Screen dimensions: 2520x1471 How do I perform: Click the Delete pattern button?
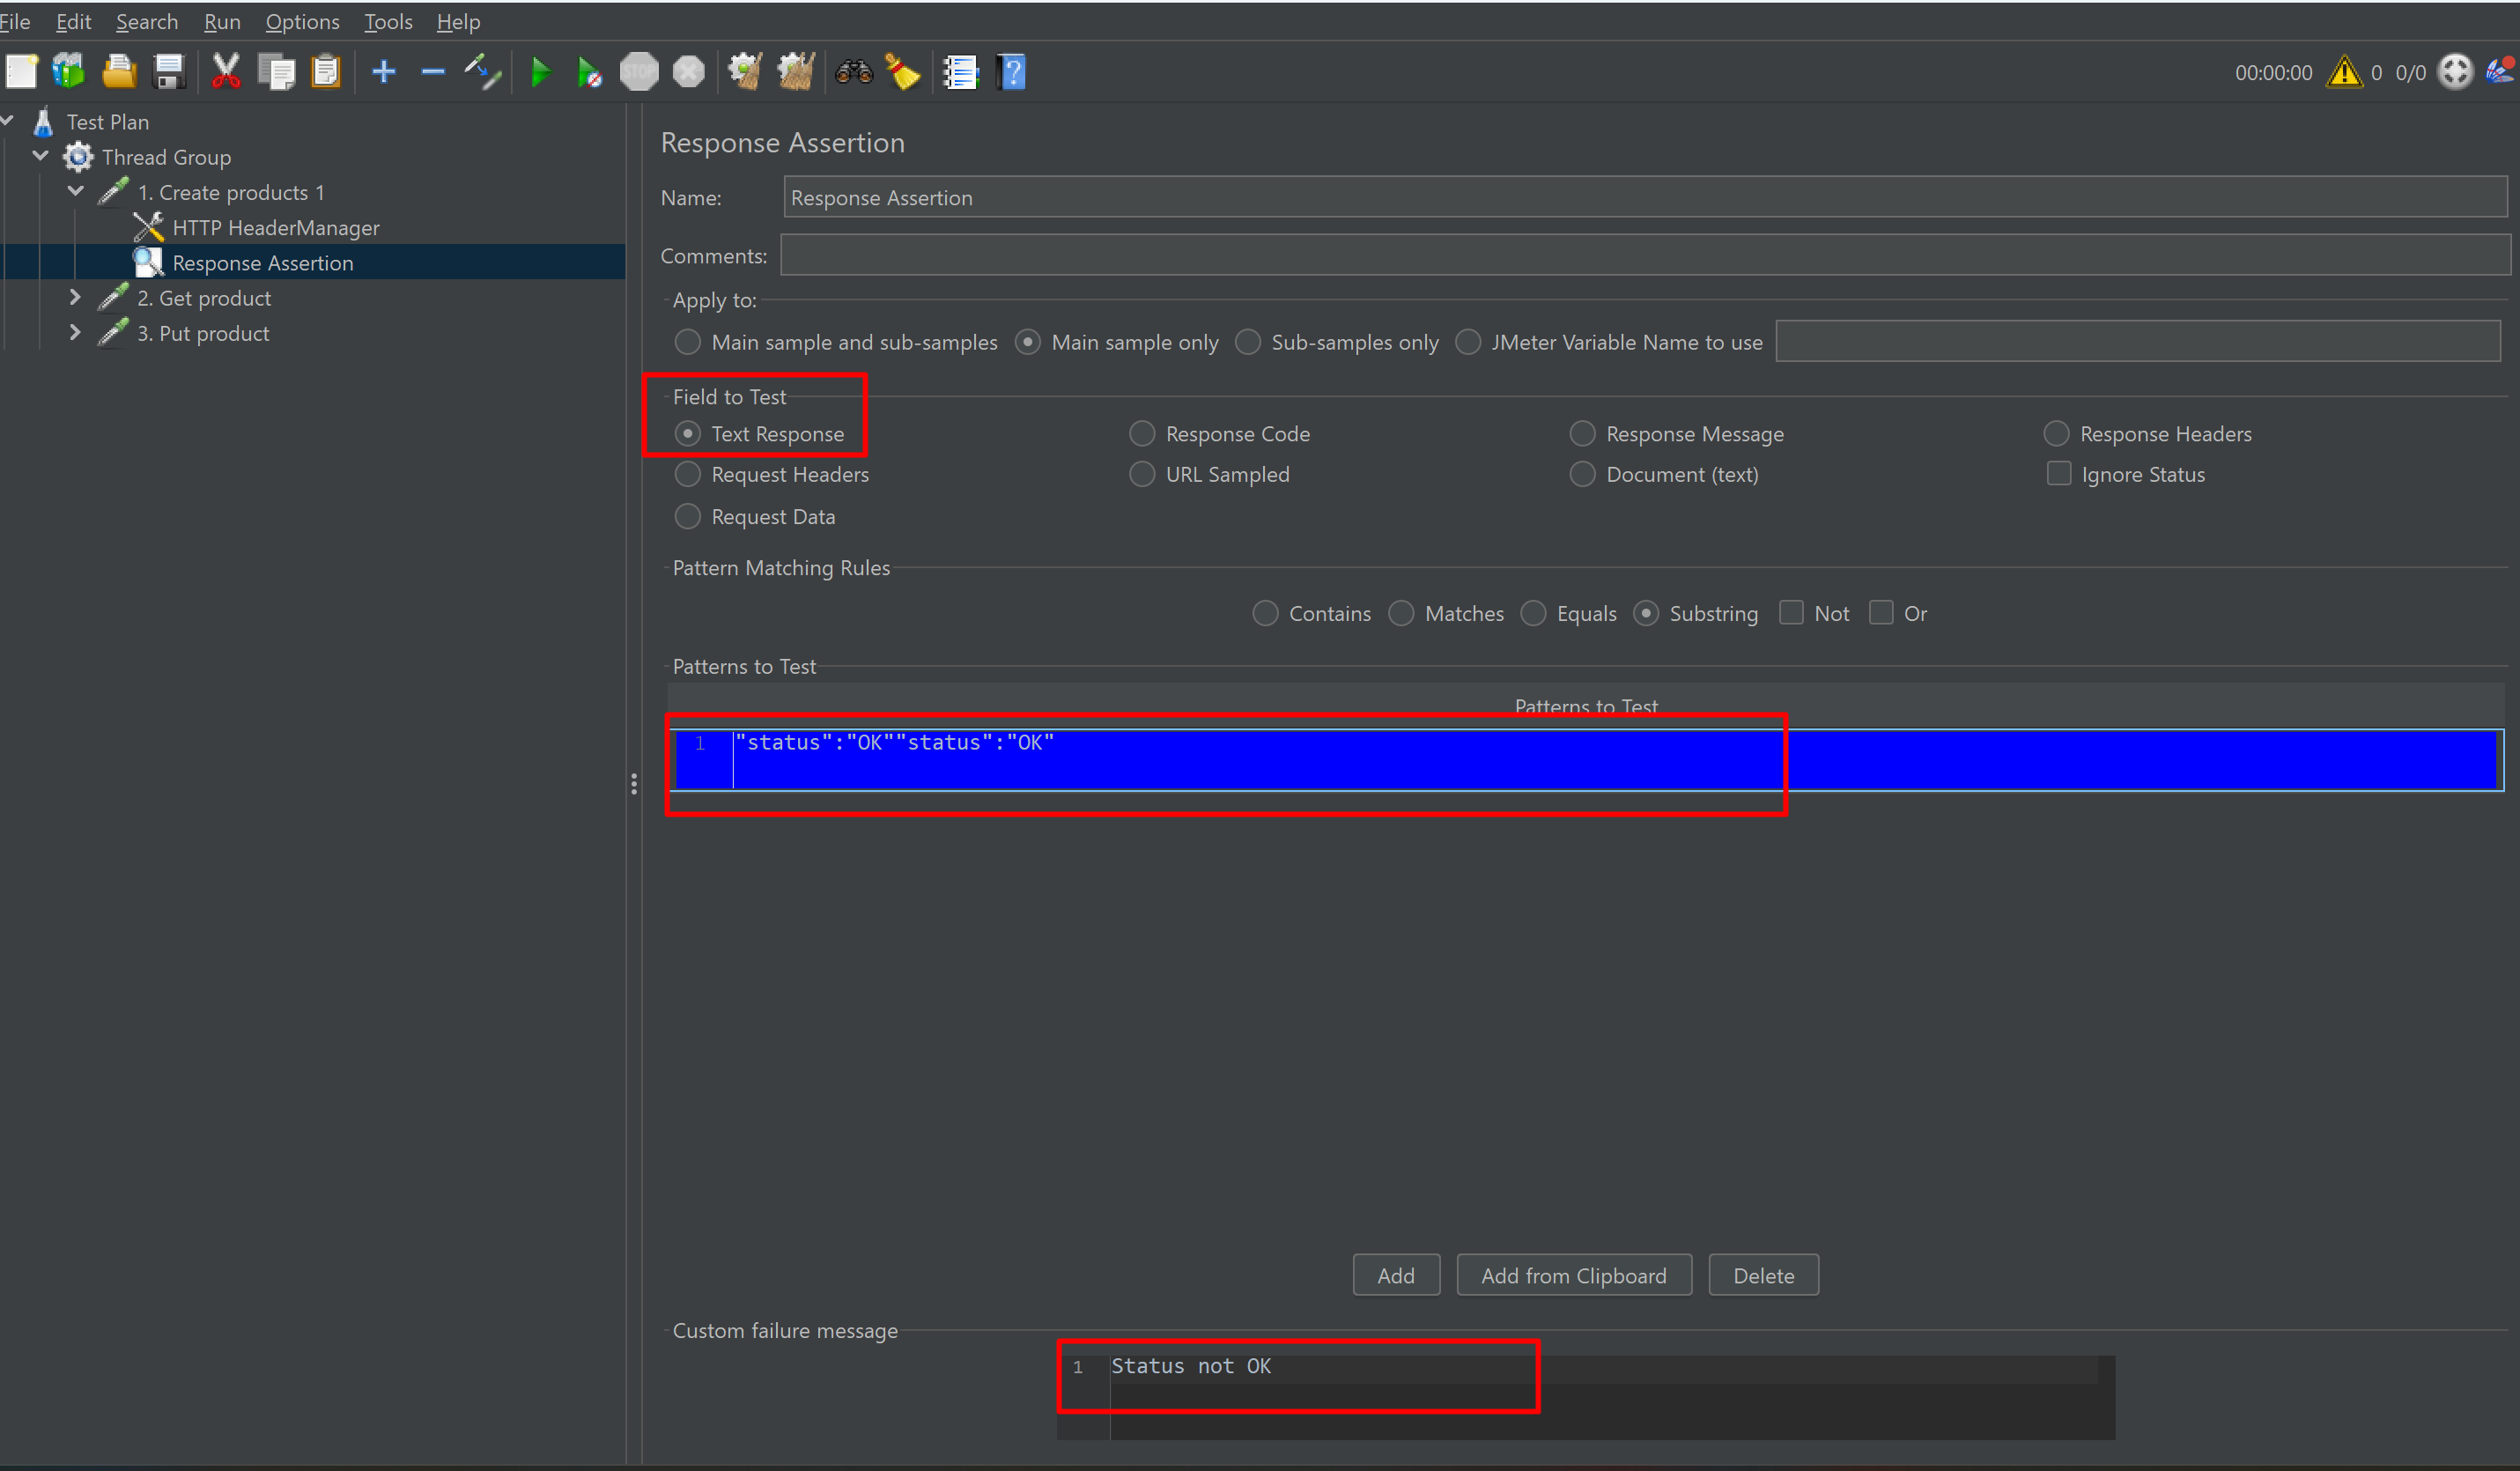1763,1276
